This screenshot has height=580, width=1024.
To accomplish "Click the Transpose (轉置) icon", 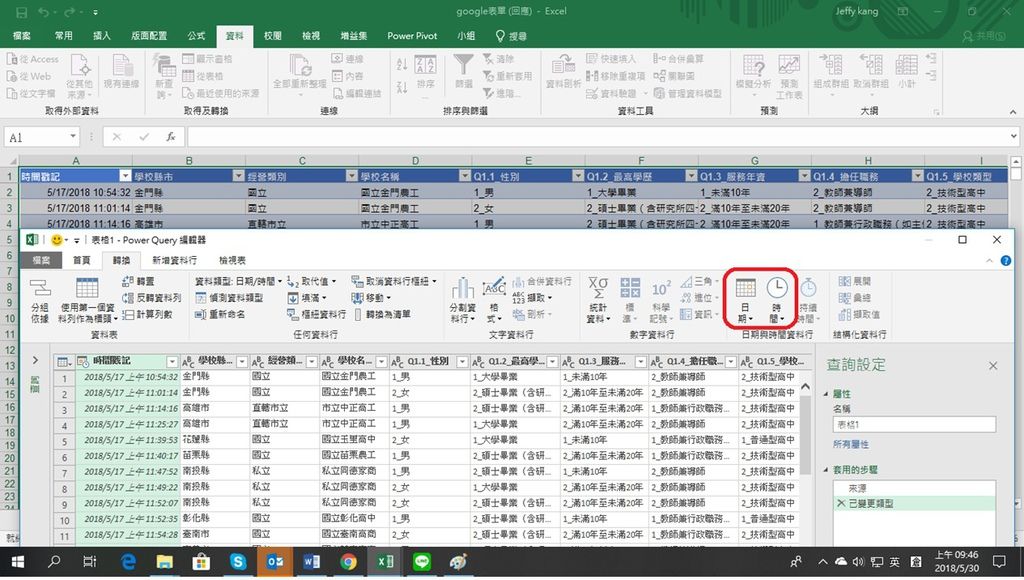I will [x=128, y=282].
